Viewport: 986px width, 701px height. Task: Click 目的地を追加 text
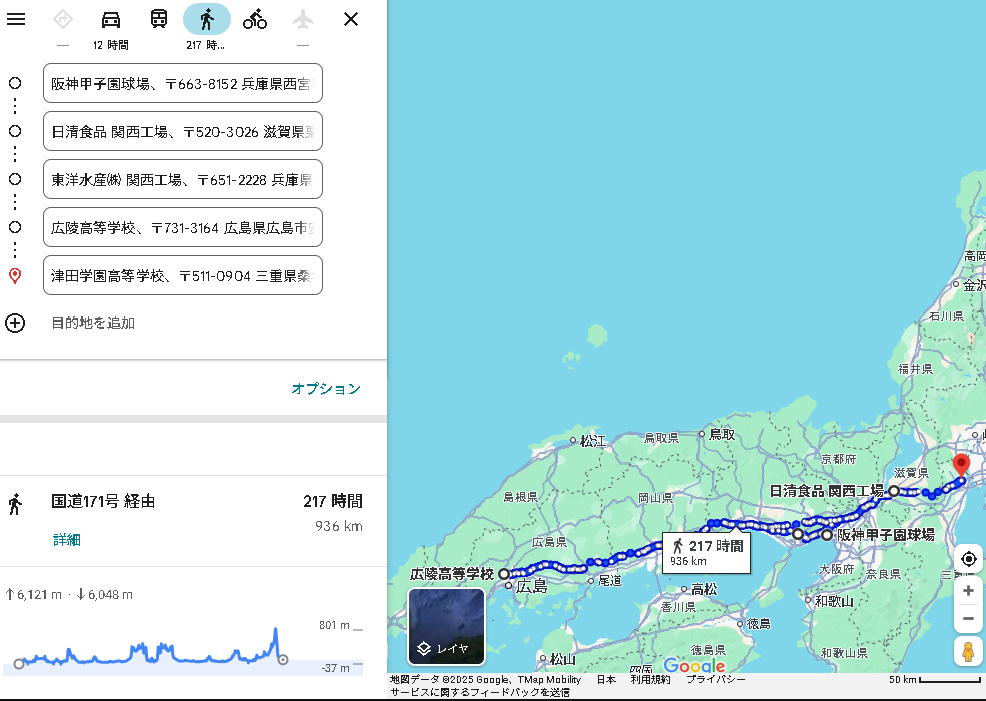click(93, 323)
